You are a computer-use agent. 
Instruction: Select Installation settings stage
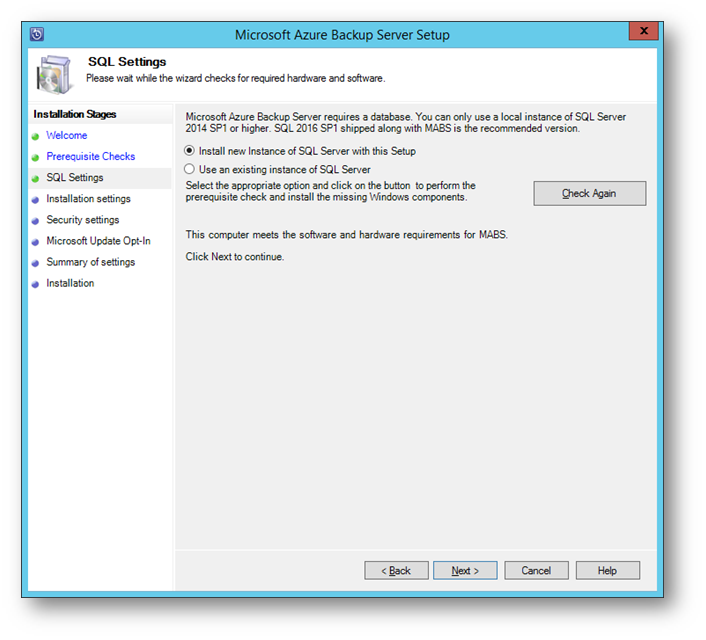pos(88,199)
